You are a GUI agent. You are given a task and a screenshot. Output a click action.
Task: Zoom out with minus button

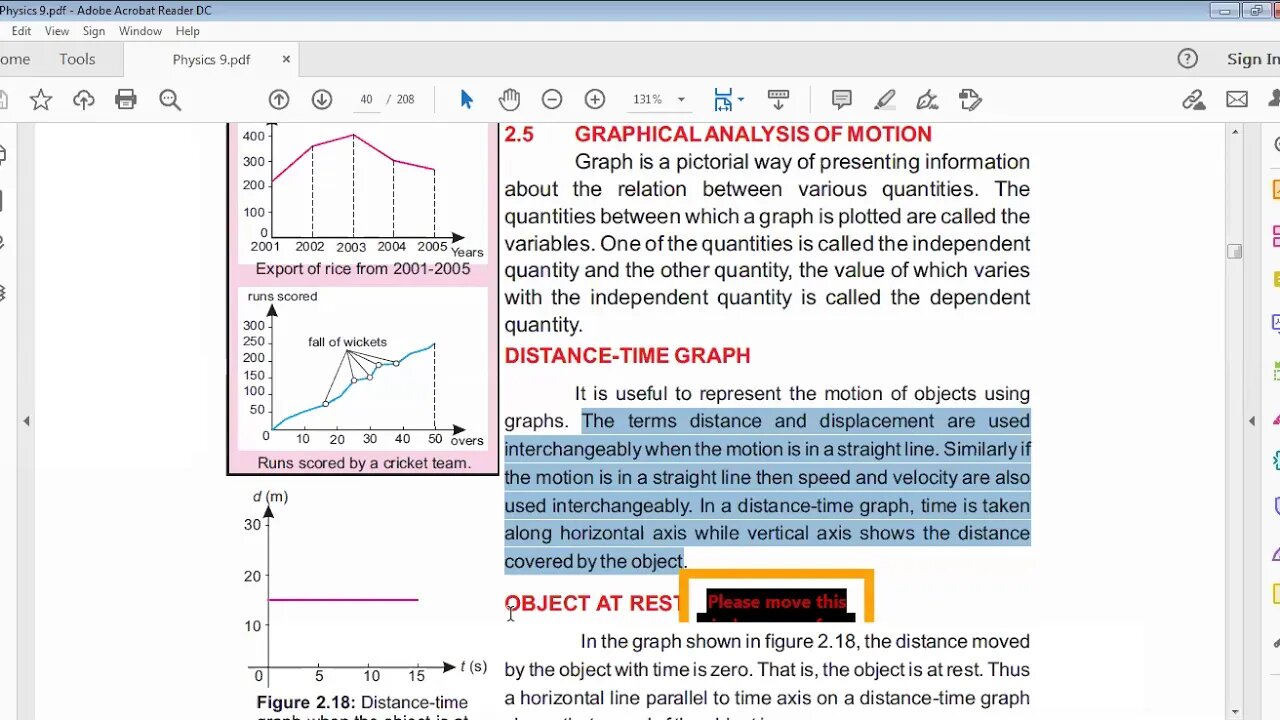coord(552,99)
